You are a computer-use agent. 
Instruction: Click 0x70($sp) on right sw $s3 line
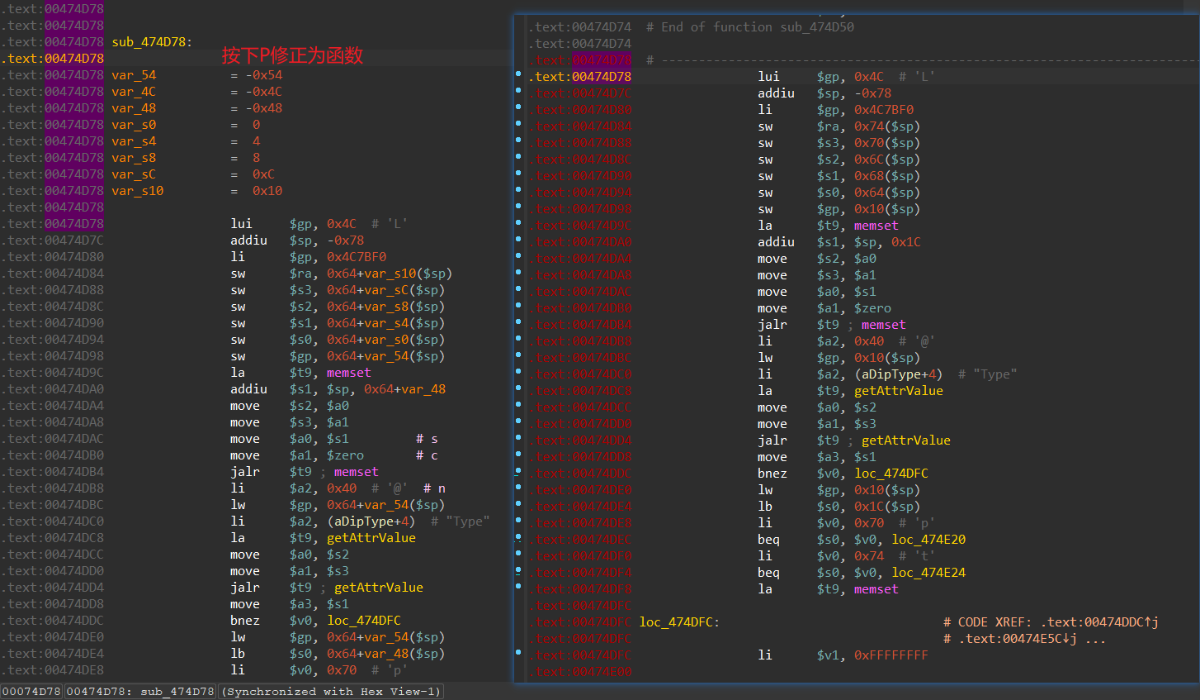point(887,143)
